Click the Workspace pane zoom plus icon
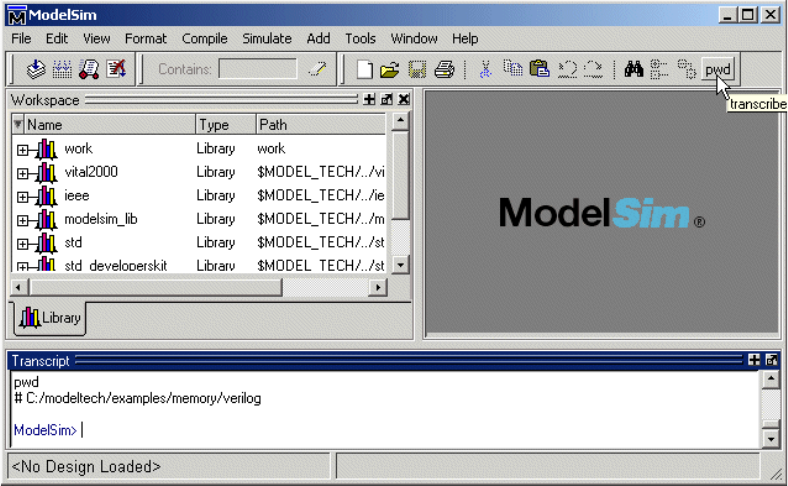788x486 pixels. pos(369,100)
